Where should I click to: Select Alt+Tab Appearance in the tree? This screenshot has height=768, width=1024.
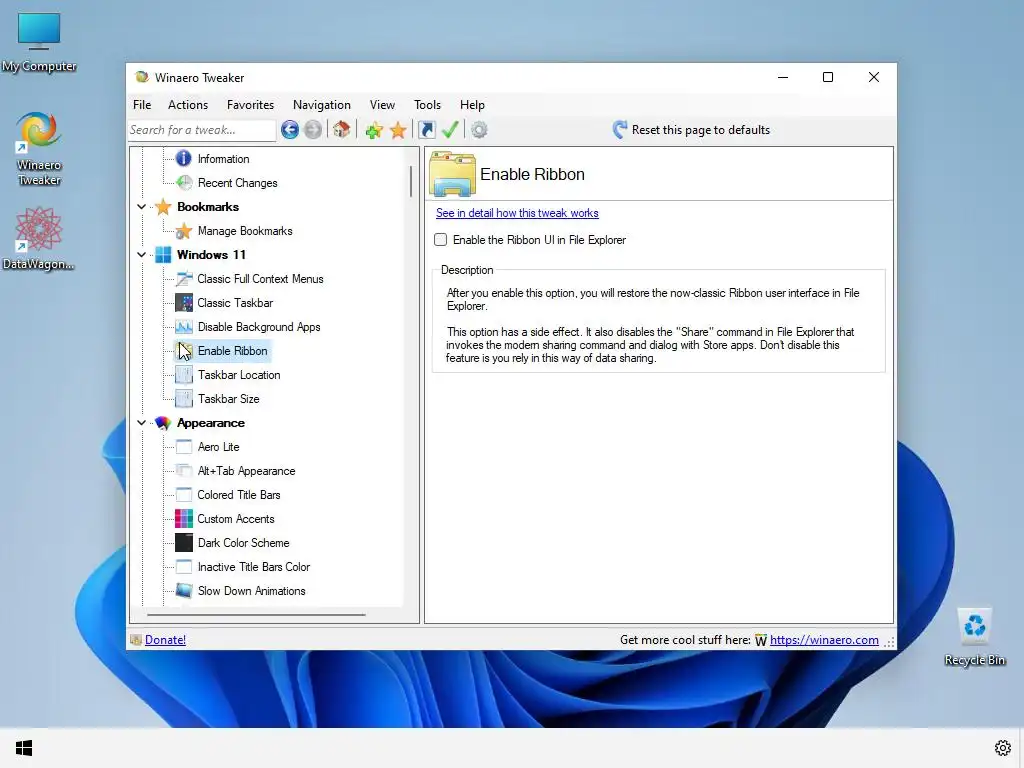tap(246, 471)
